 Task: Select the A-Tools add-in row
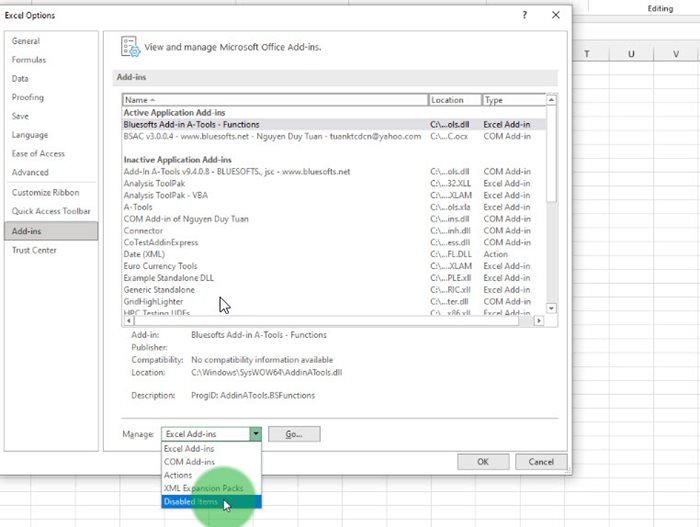pos(334,207)
